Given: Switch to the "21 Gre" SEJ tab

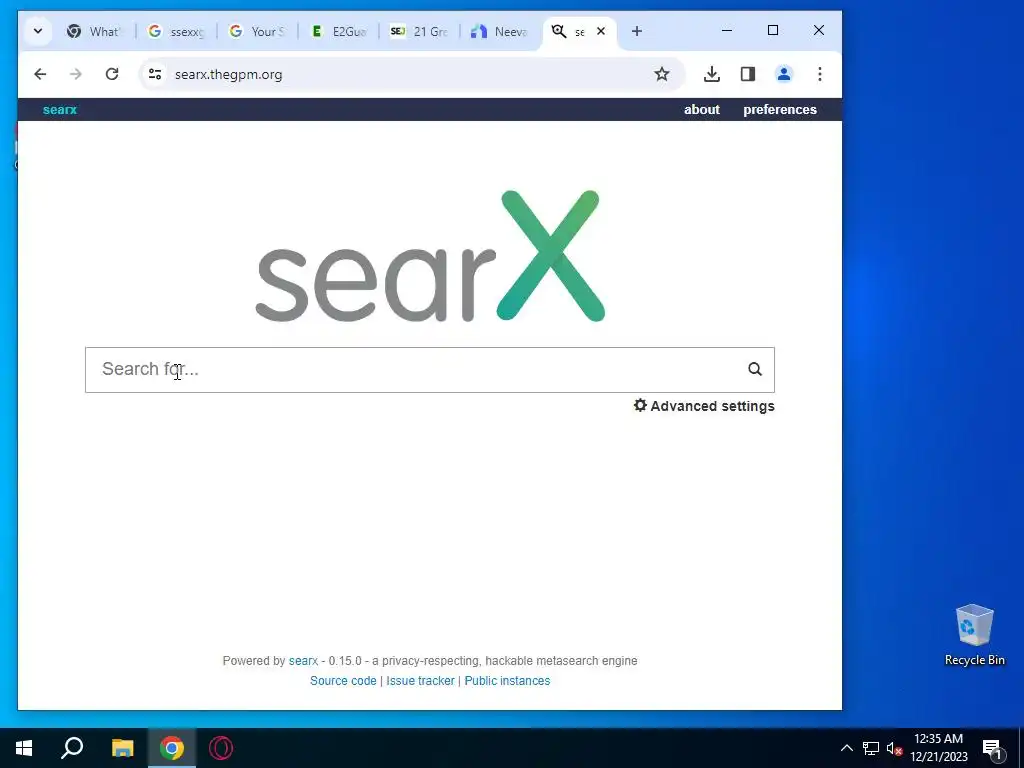Looking at the screenshot, I should (419, 31).
